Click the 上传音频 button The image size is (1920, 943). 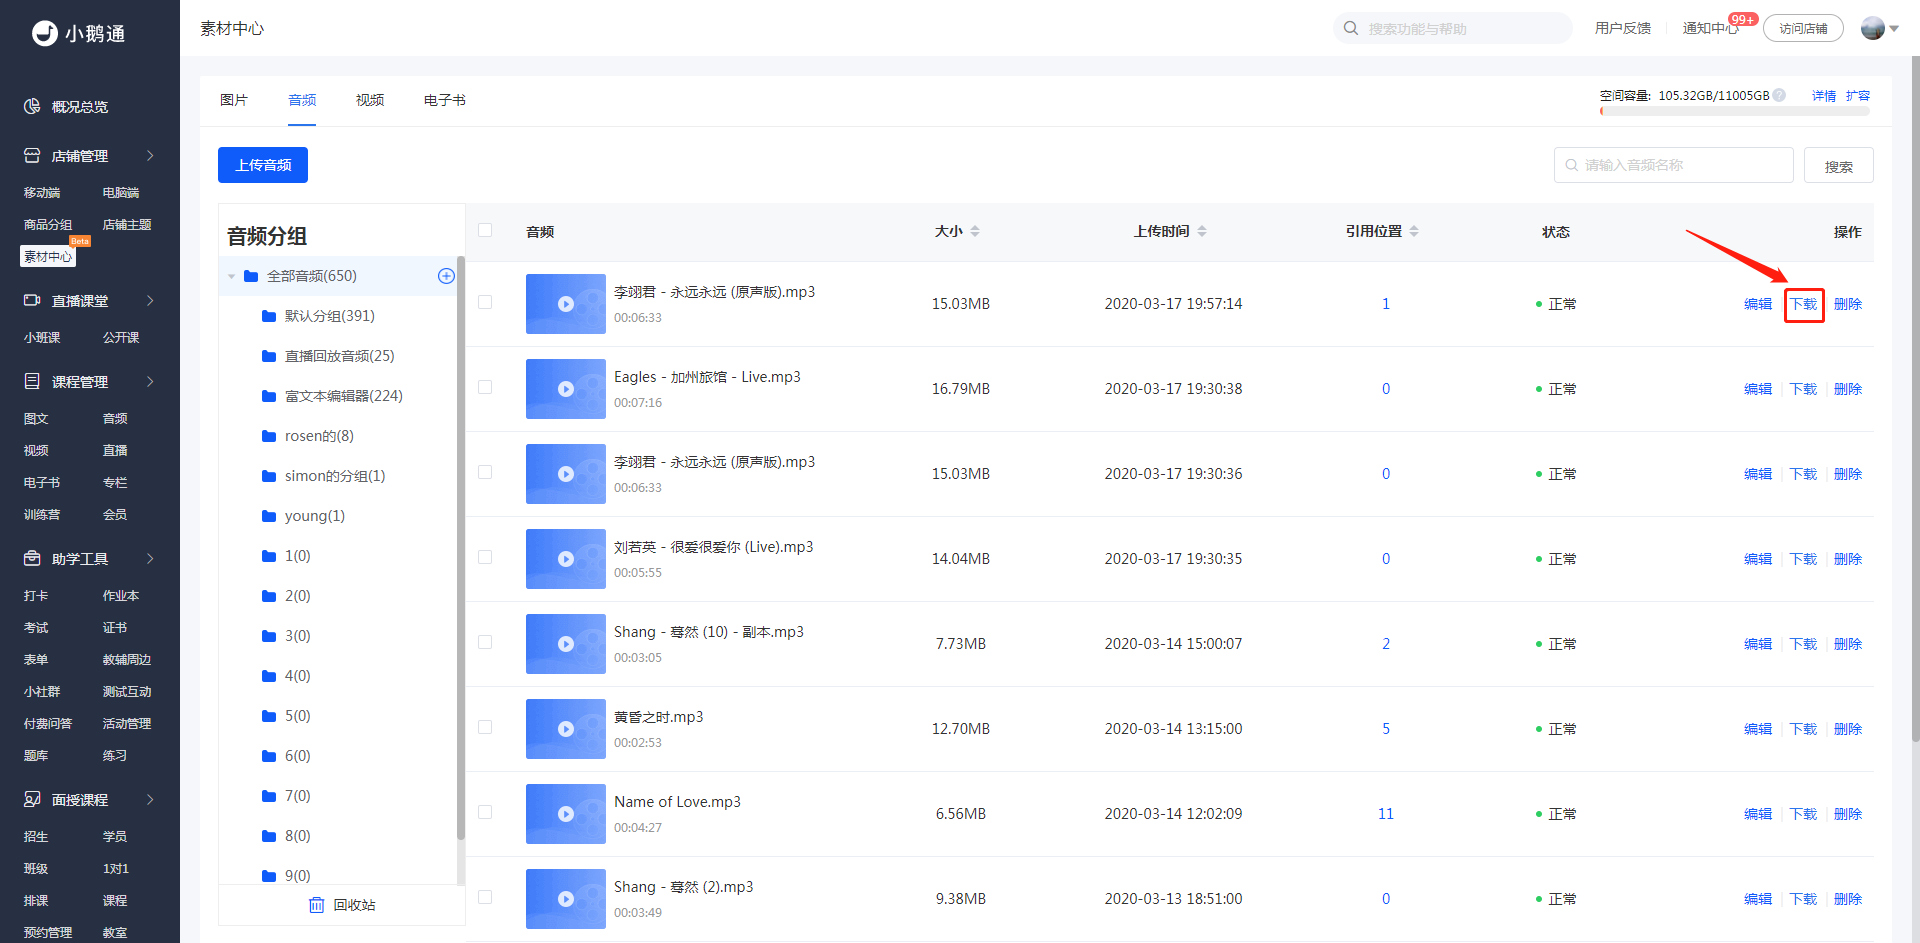[263, 165]
